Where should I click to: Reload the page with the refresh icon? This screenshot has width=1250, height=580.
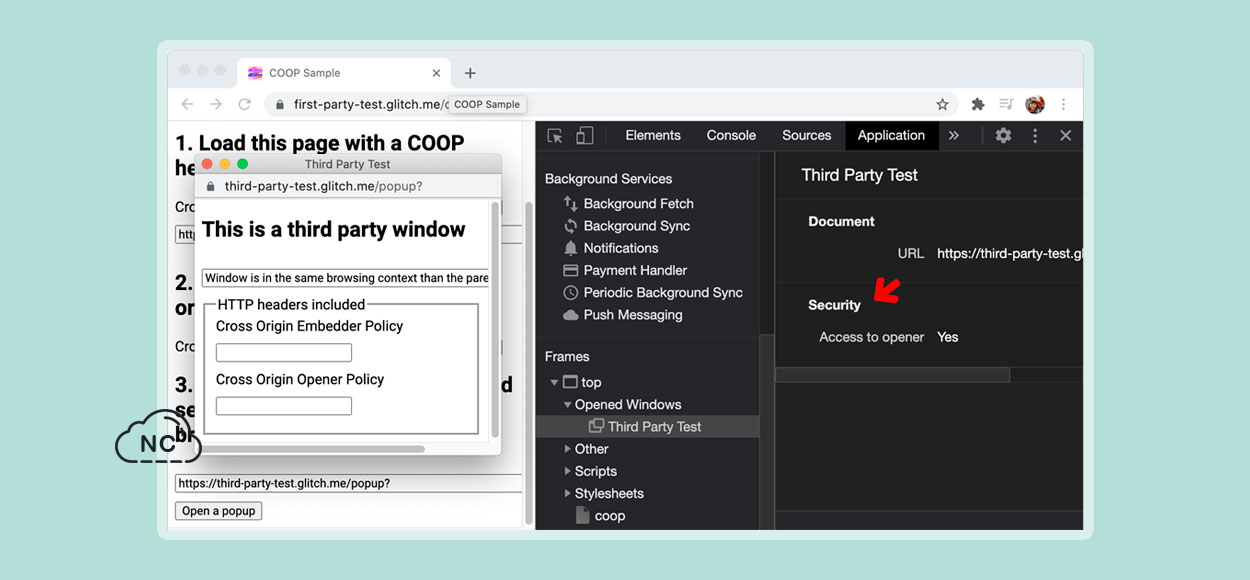[244, 104]
